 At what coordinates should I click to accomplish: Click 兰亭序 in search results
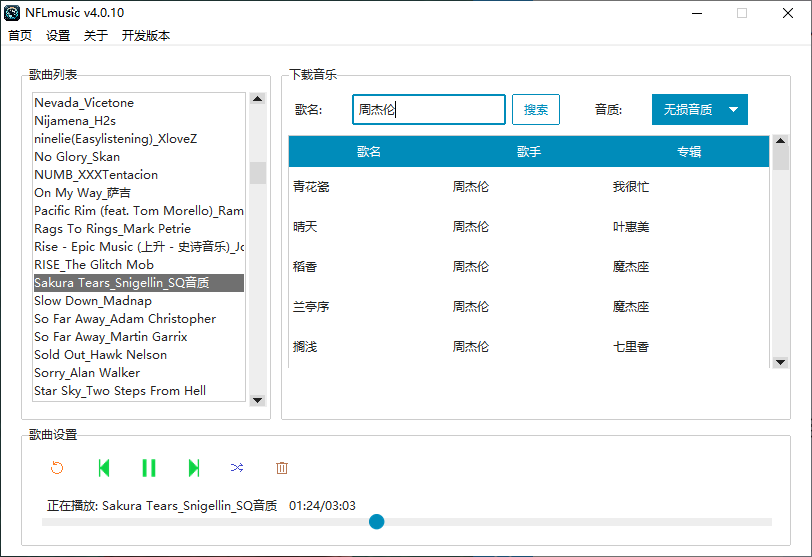coord(311,306)
